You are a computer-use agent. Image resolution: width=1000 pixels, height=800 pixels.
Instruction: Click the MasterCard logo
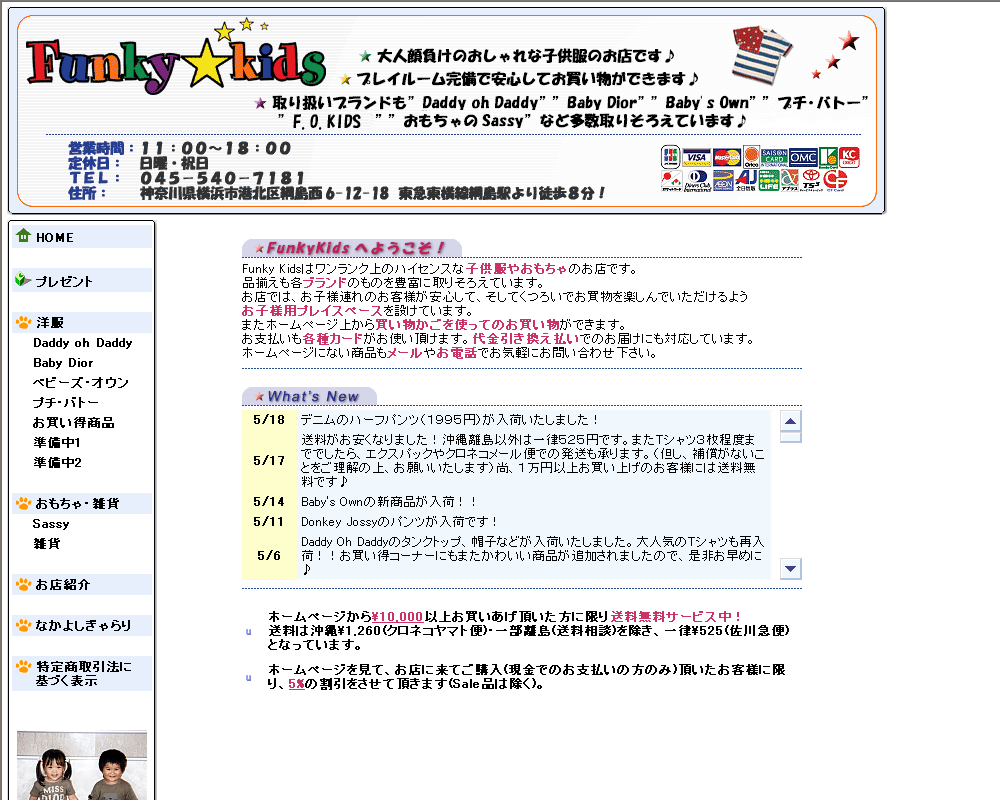click(x=726, y=157)
